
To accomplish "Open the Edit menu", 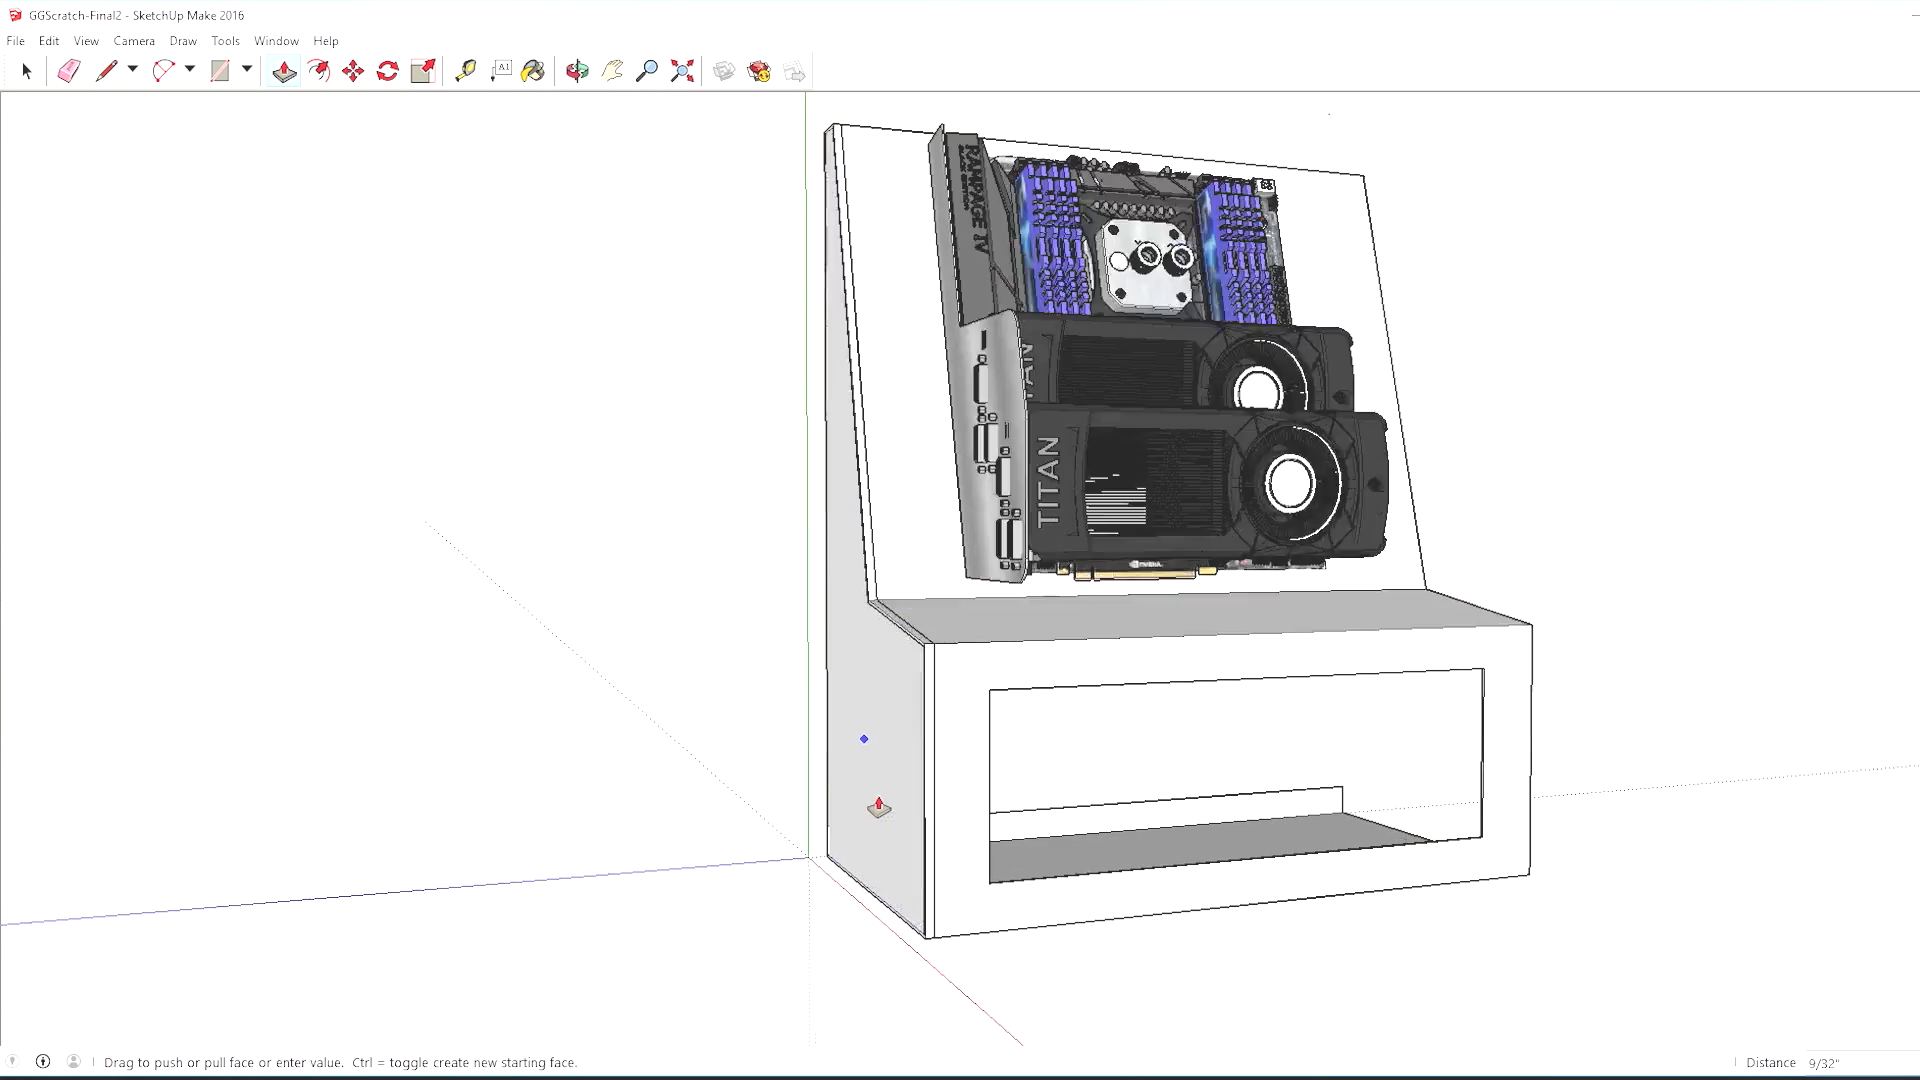I will [49, 41].
